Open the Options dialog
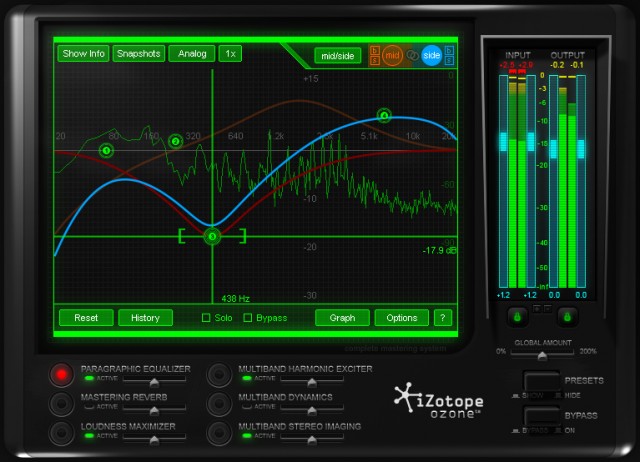This screenshot has height=462, width=640. point(402,318)
